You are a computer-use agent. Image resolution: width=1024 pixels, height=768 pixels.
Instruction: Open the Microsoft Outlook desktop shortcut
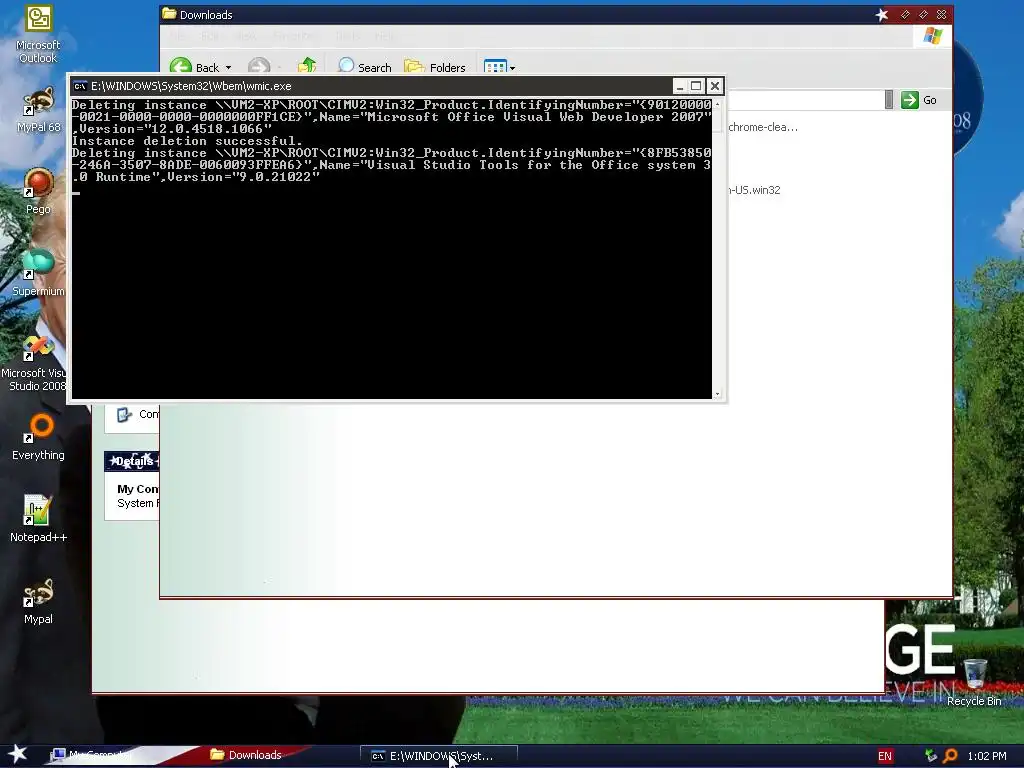pos(38,34)
